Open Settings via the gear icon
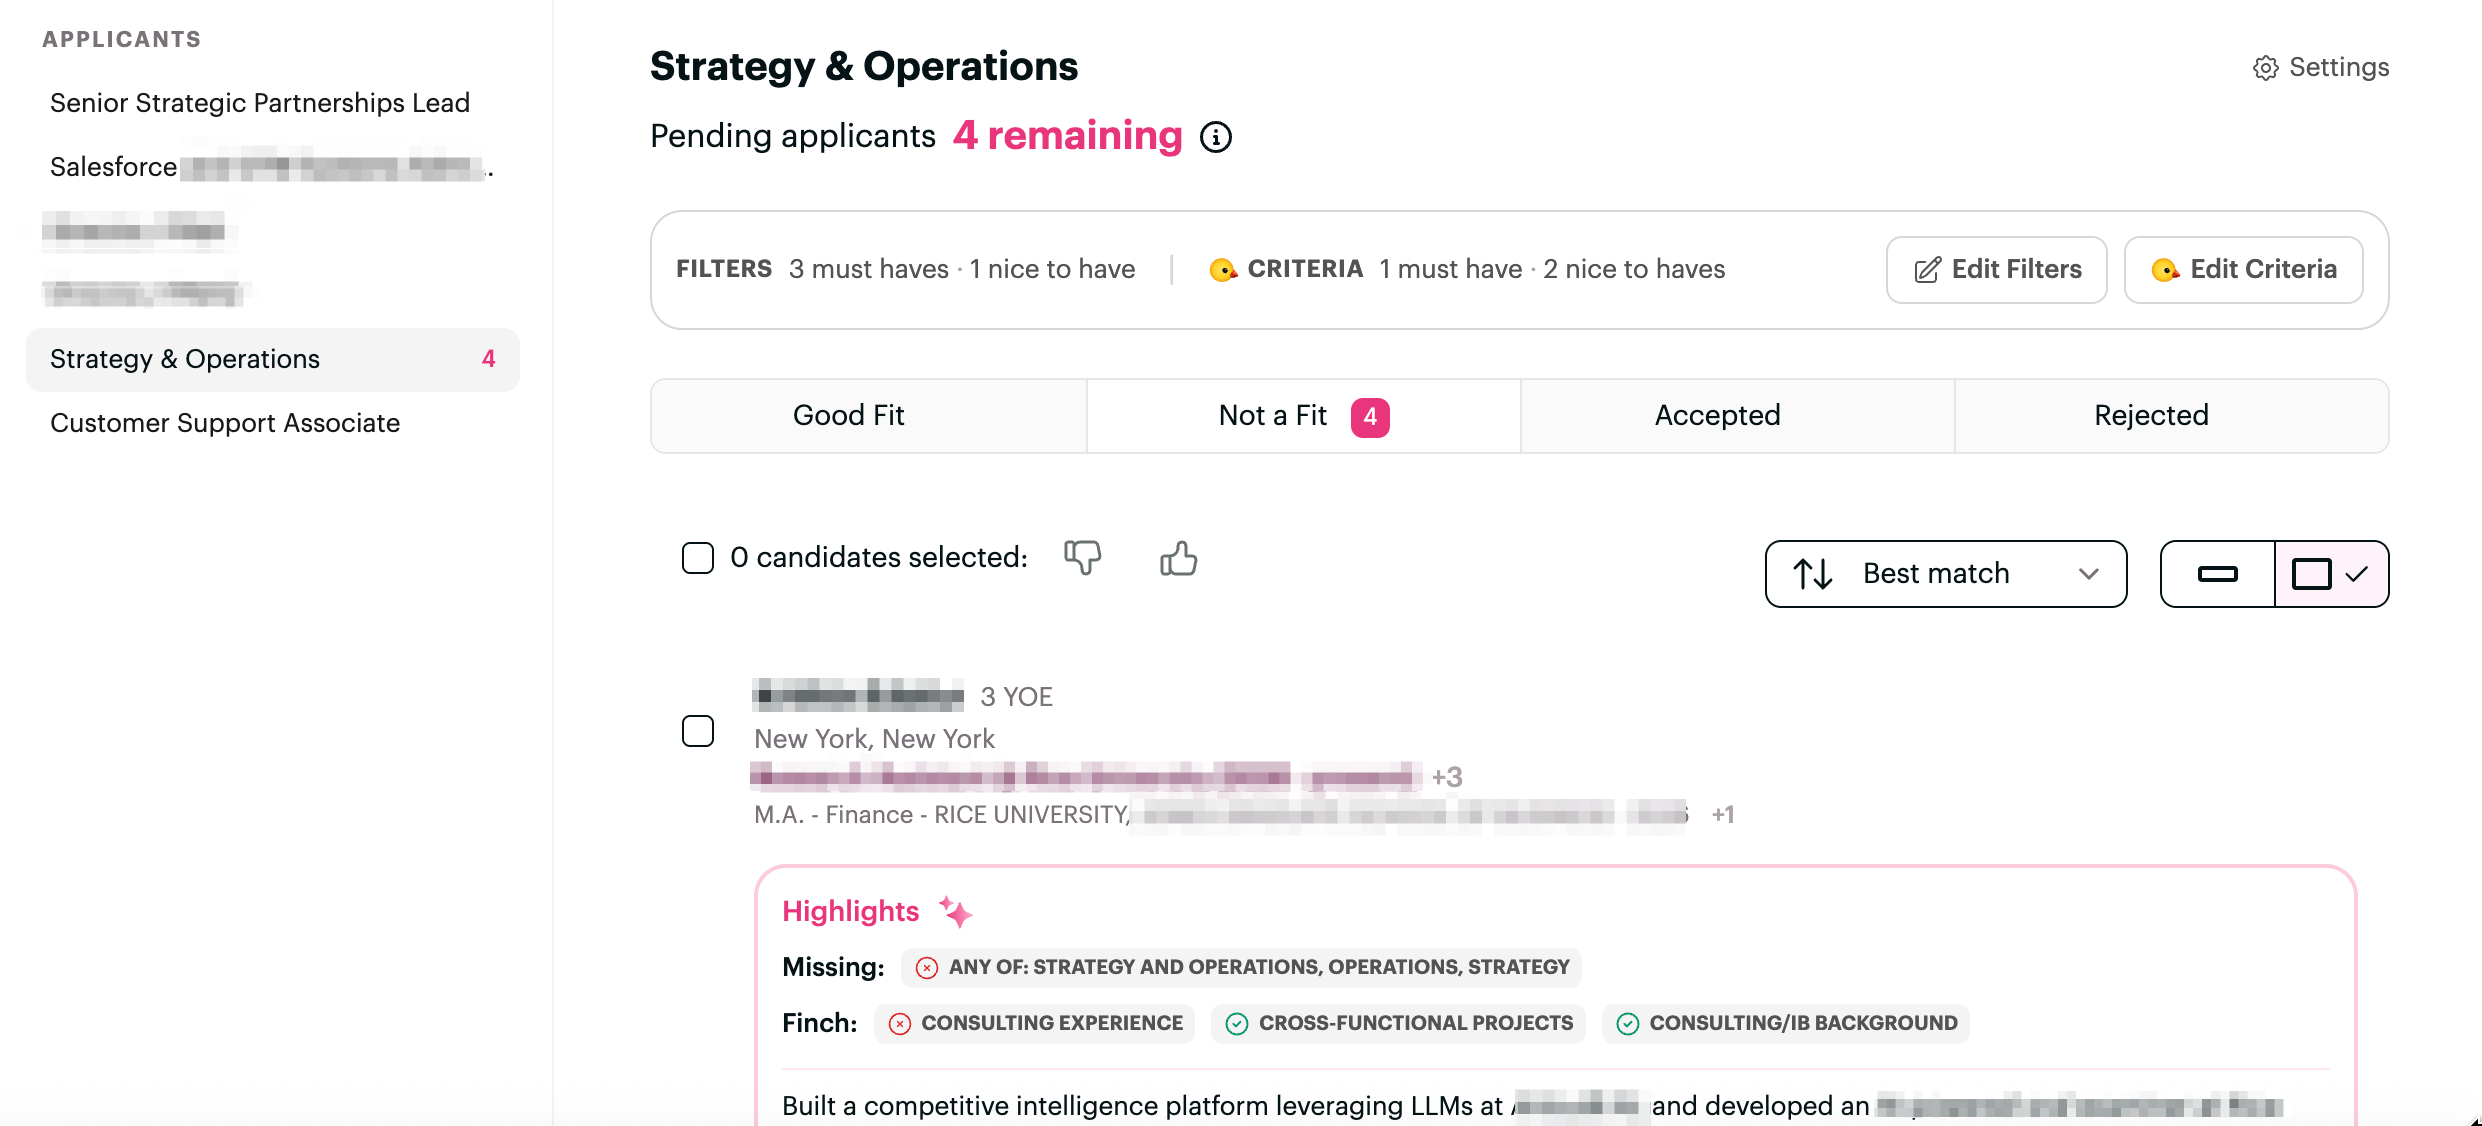This screenshot has width=2482, height=1126. [x=2265, y=67]
